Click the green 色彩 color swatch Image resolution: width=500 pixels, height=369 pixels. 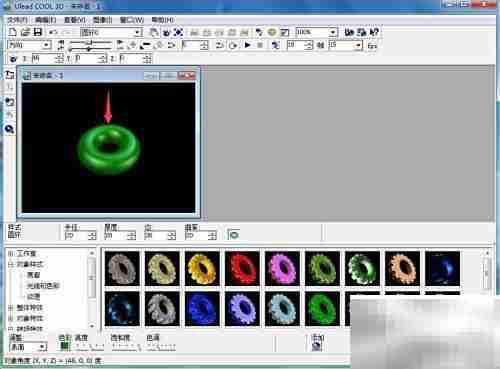click(65, 346)
